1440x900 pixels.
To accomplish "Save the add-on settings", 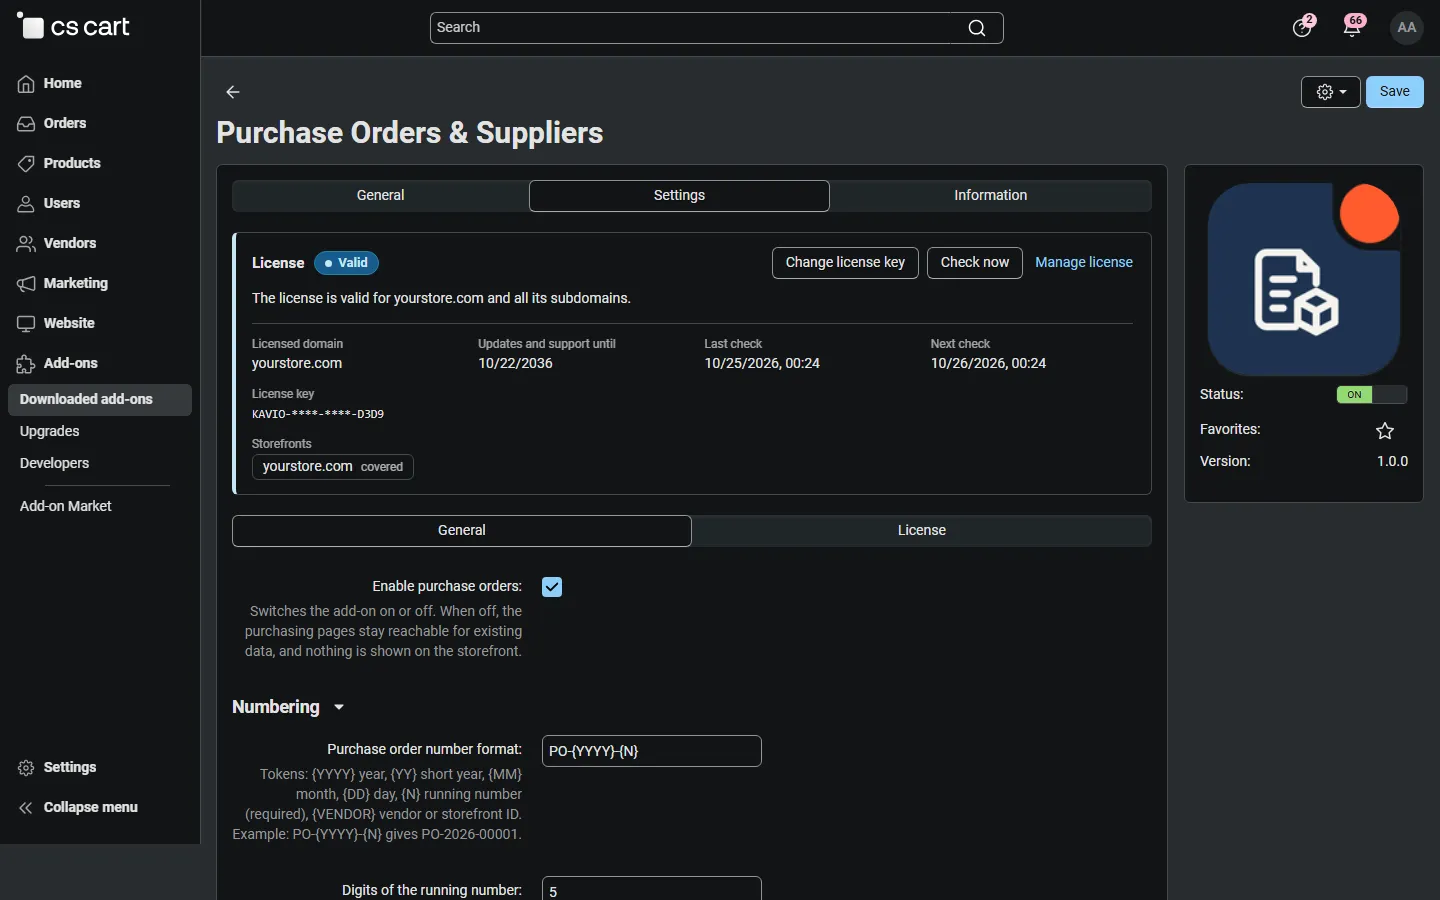I will coord(1395,92).
